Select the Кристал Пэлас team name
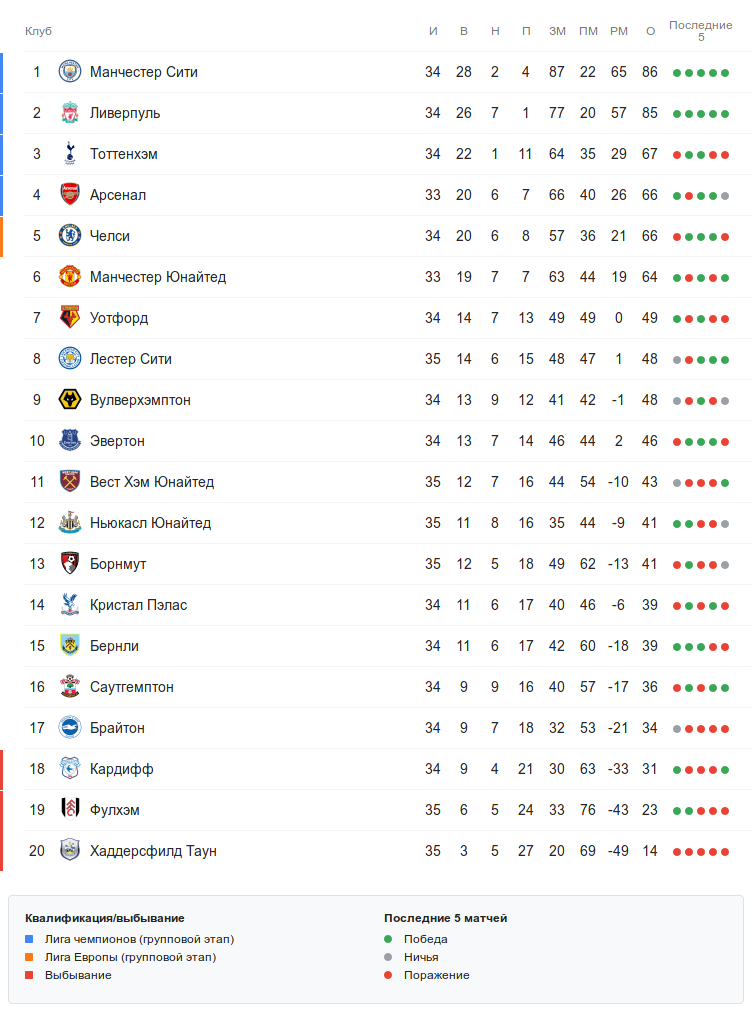The height and width of the screenshot is (1012, 752). click(x=138, y=605)
